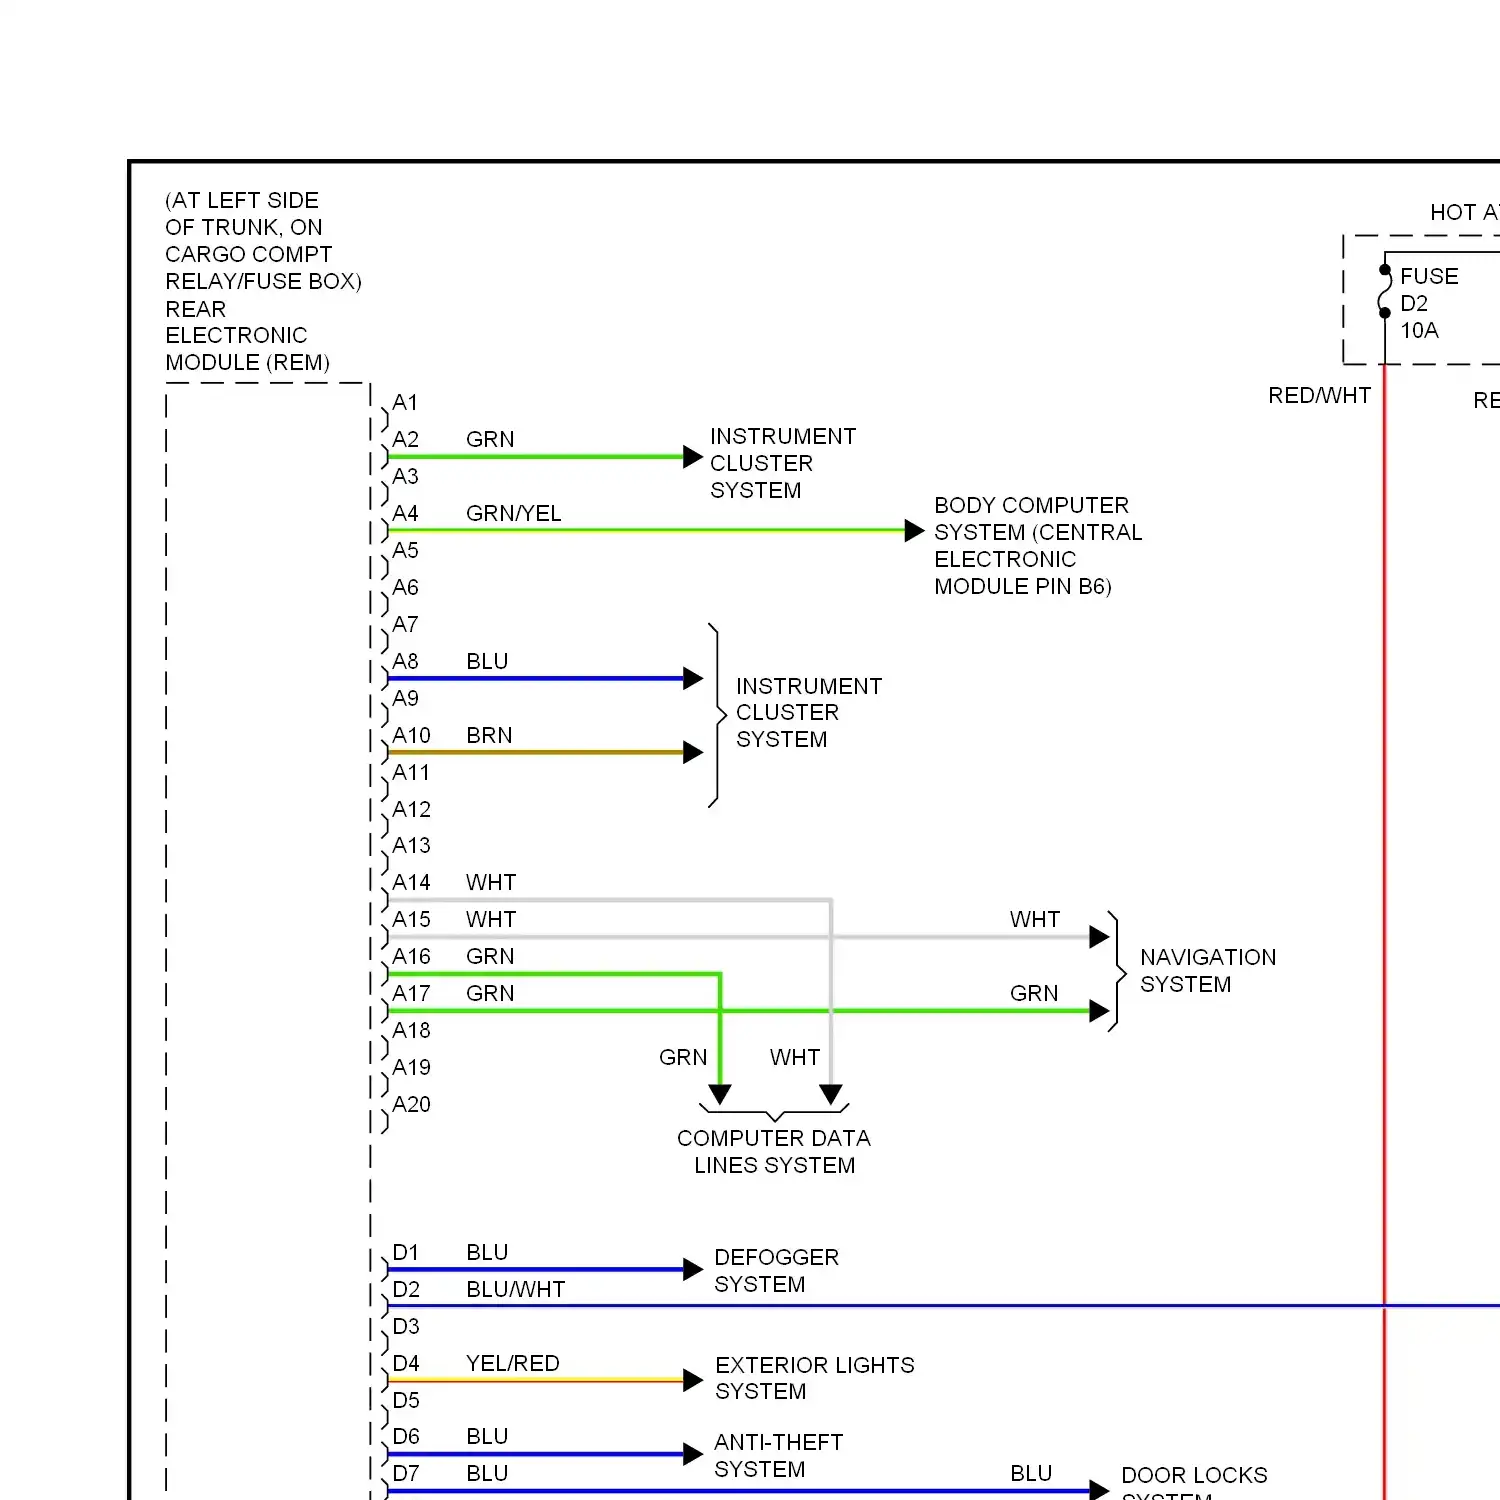Screen dimensions: 1500x1500
Task: Select the D4 pin label
Action: [x=405, y=1364]
